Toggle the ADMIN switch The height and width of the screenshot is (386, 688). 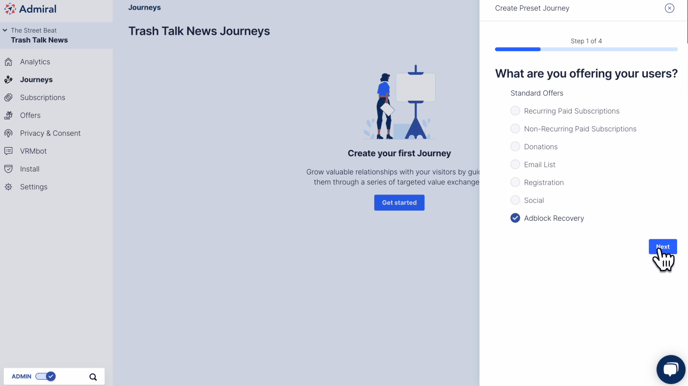[x=45, y=376]
